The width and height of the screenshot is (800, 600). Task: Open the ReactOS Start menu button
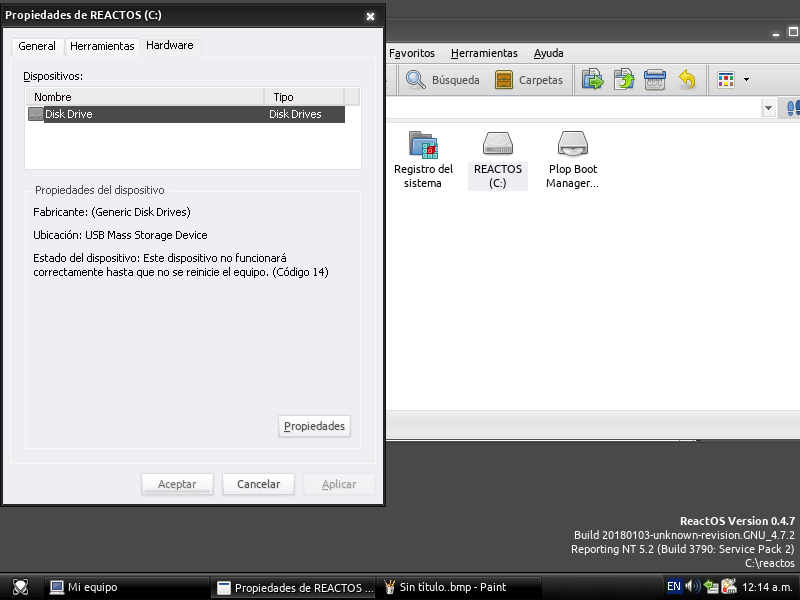[20, 587]
